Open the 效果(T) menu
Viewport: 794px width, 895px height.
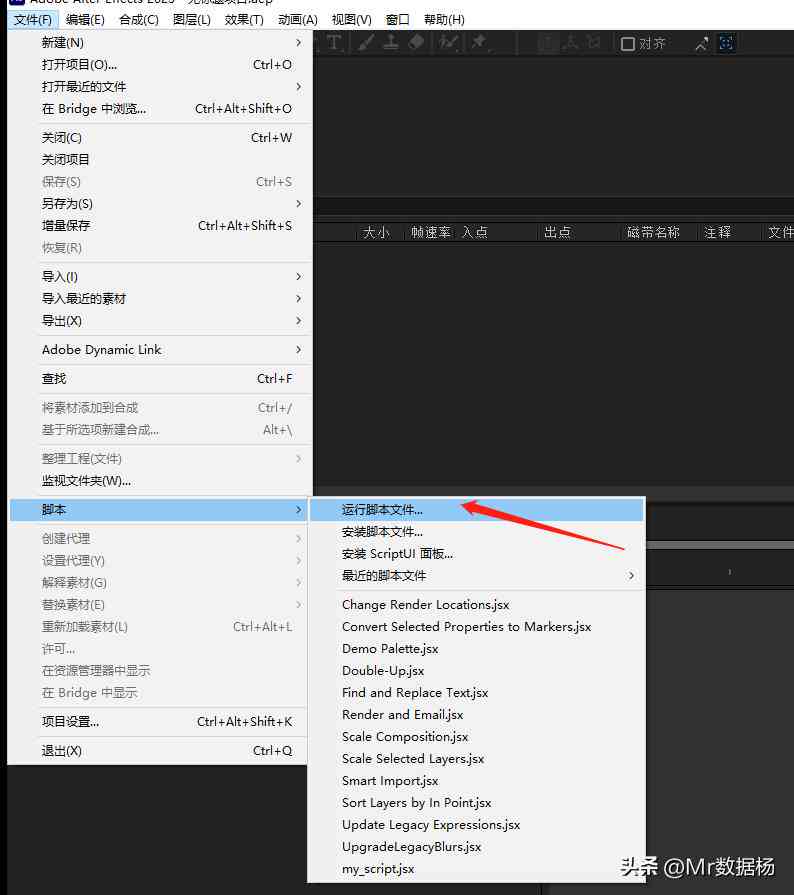(x=244, y=20)
